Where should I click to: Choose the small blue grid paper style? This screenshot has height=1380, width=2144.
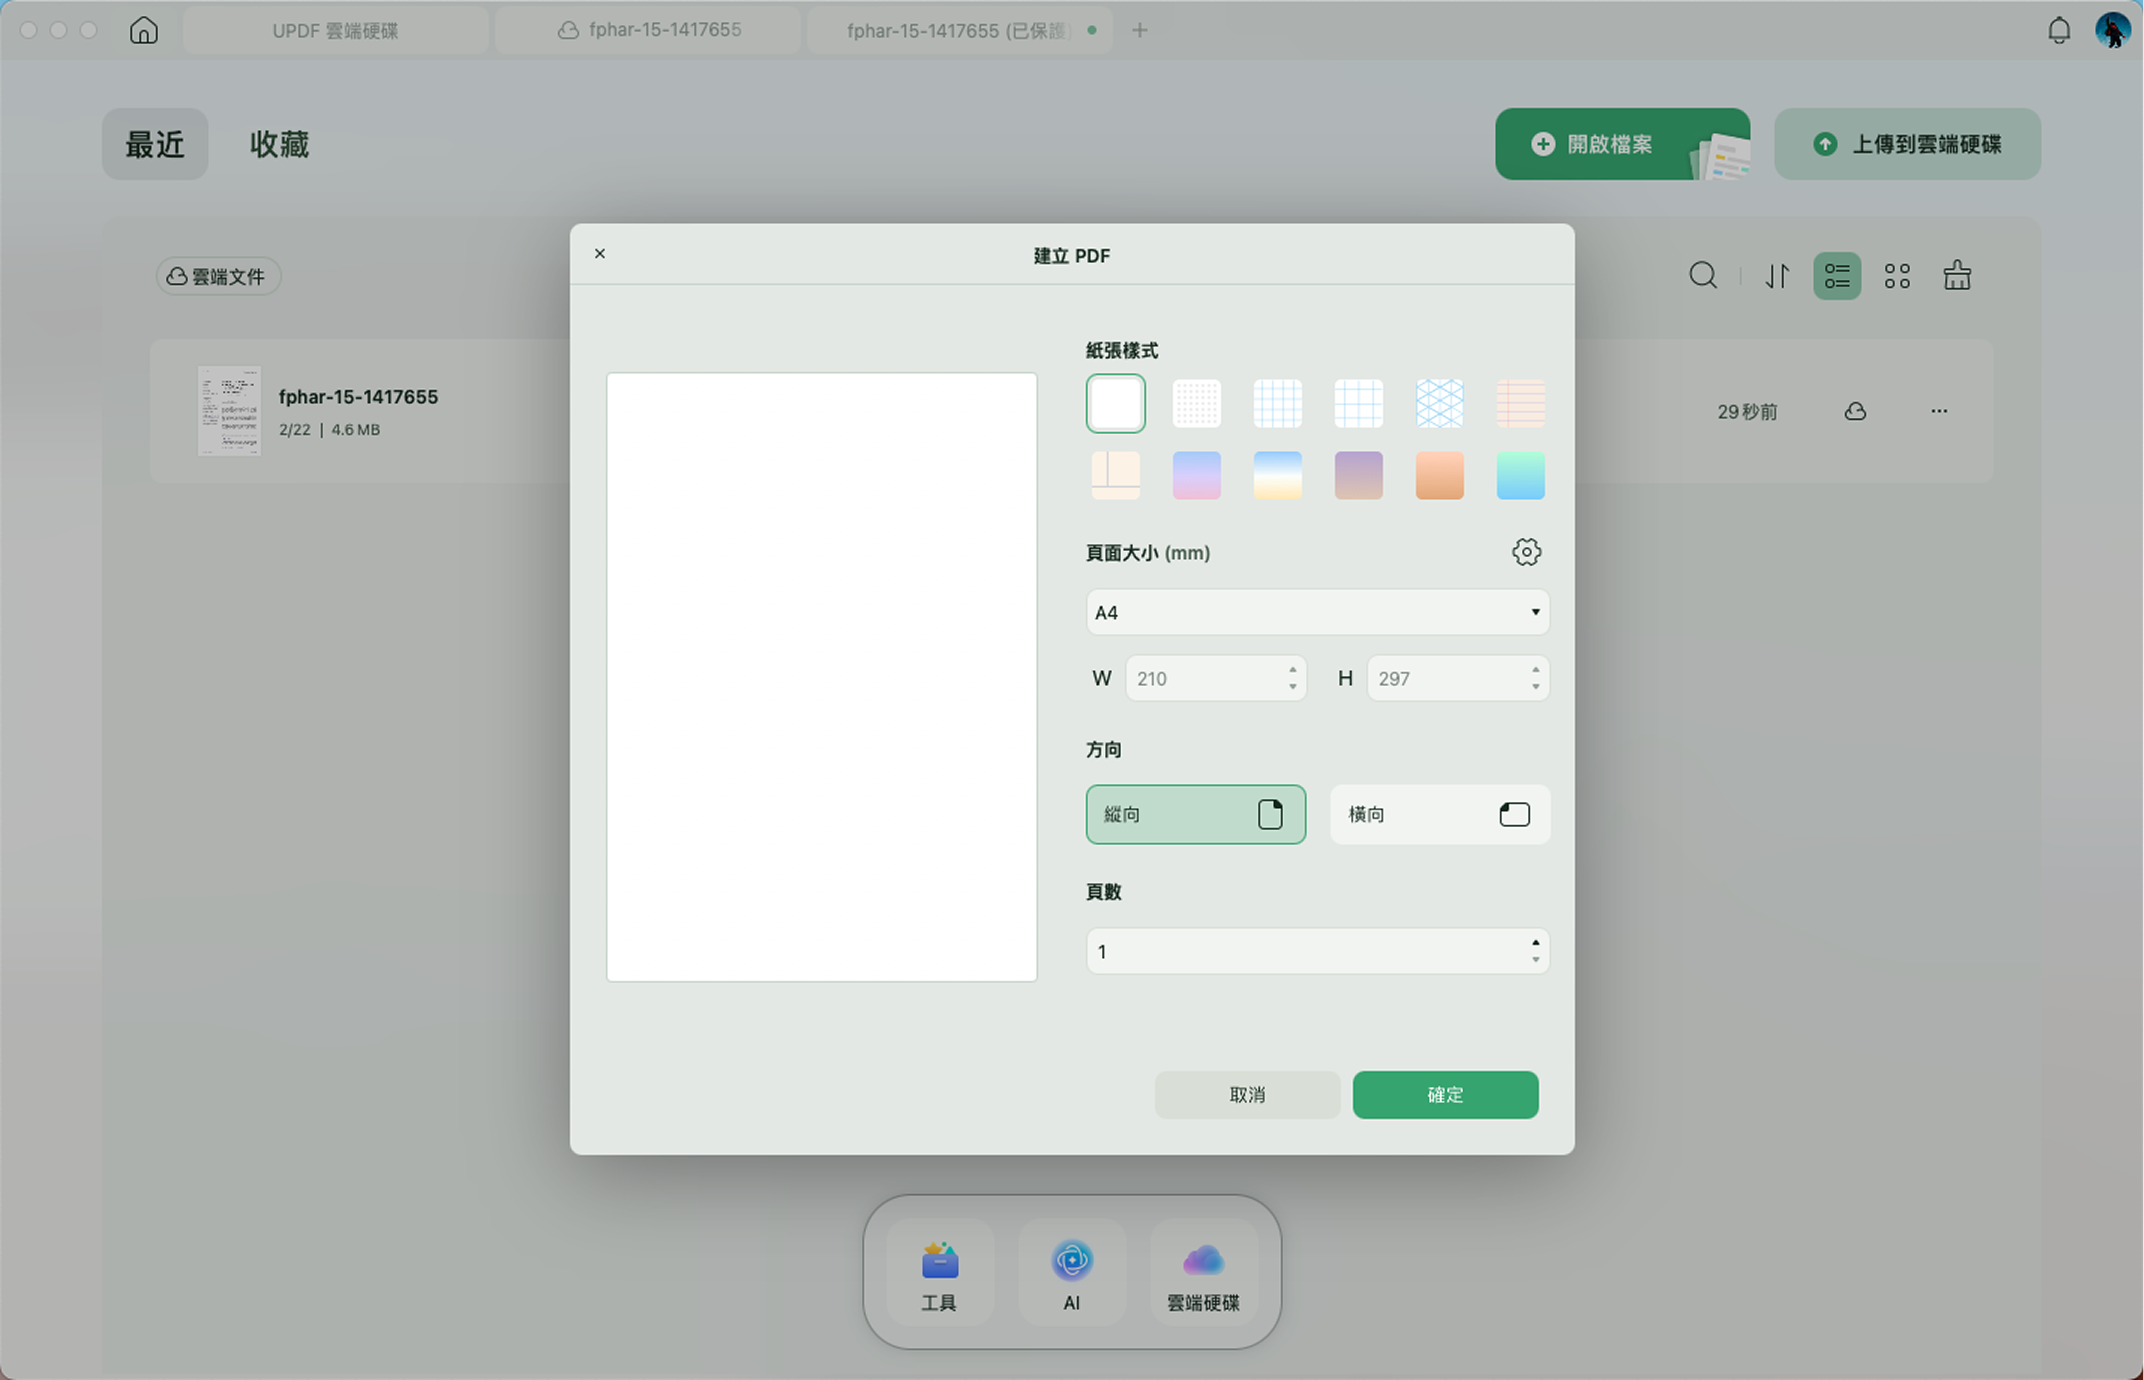pos(1277,403)
